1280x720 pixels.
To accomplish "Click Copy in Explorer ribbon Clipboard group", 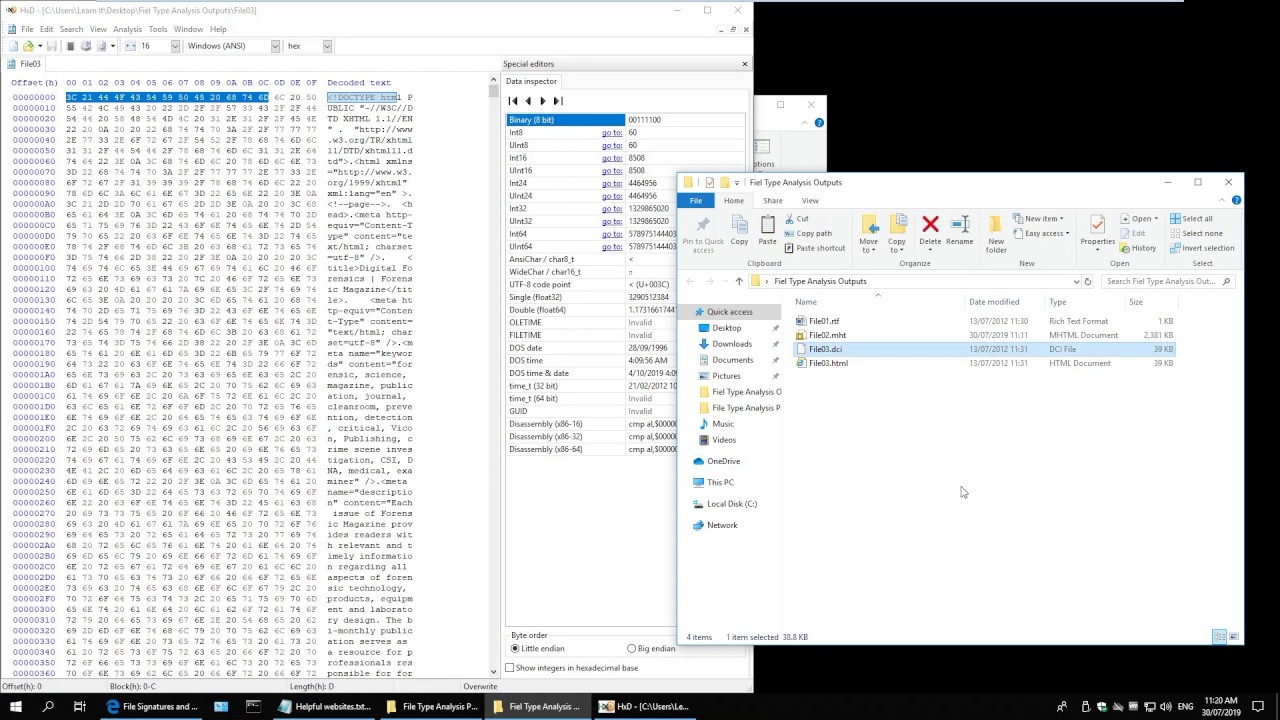I will (x=739, y=230).
